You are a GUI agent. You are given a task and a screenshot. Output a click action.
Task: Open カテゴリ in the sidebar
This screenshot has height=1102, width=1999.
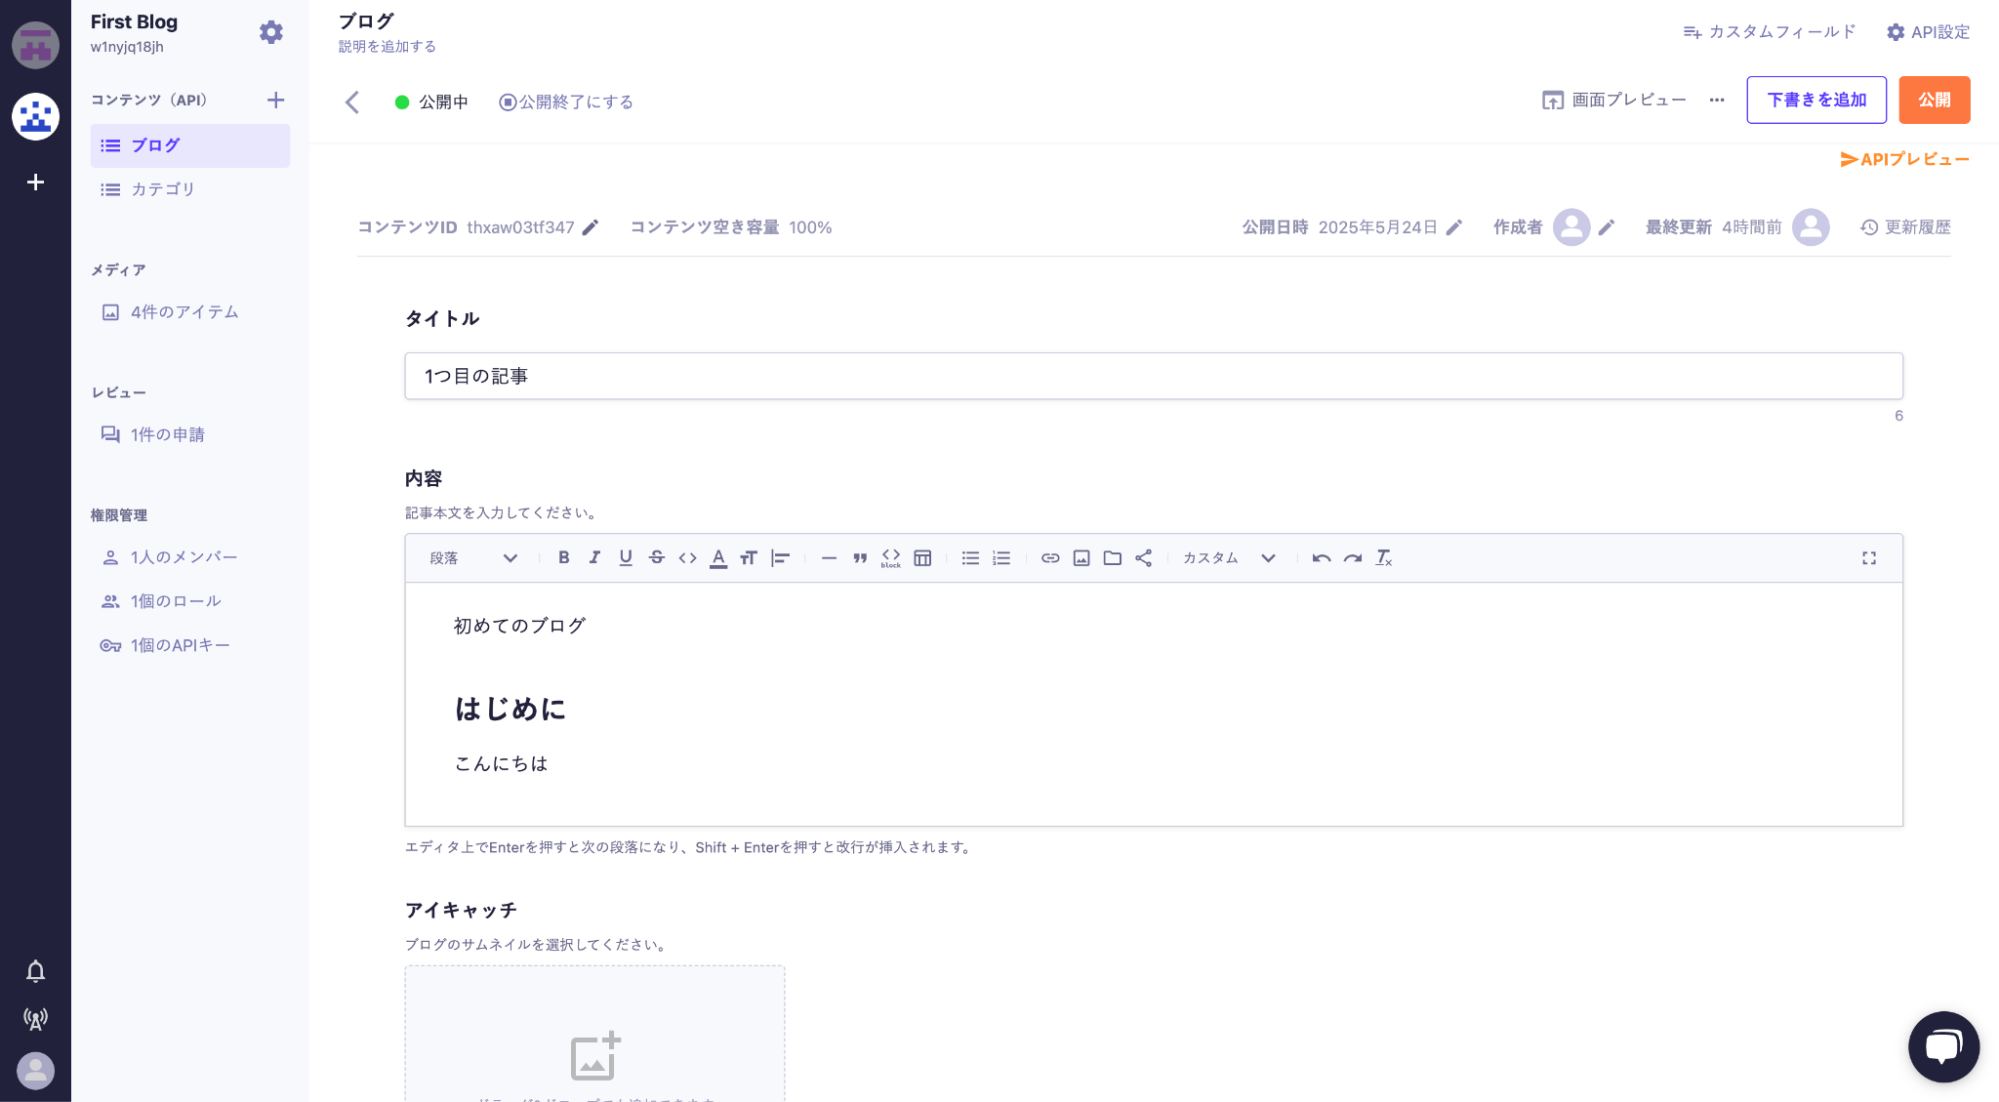pos(162,189)
